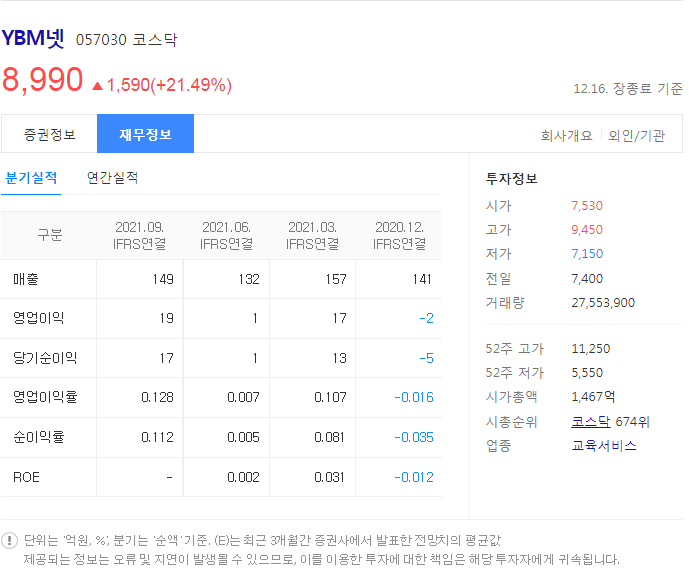Click the exclamation notice icon
Image resolution: width=689 pixels, height=571 pixels.
[10, 540]
